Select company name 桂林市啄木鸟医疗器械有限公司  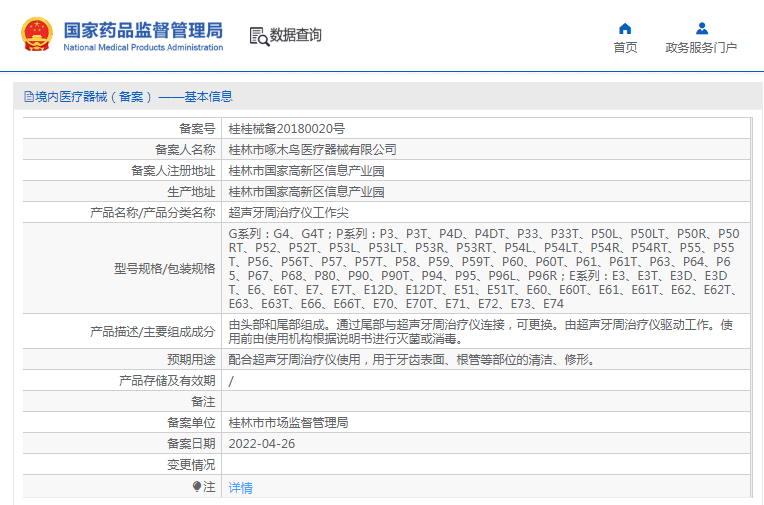(x=312, y=150)
